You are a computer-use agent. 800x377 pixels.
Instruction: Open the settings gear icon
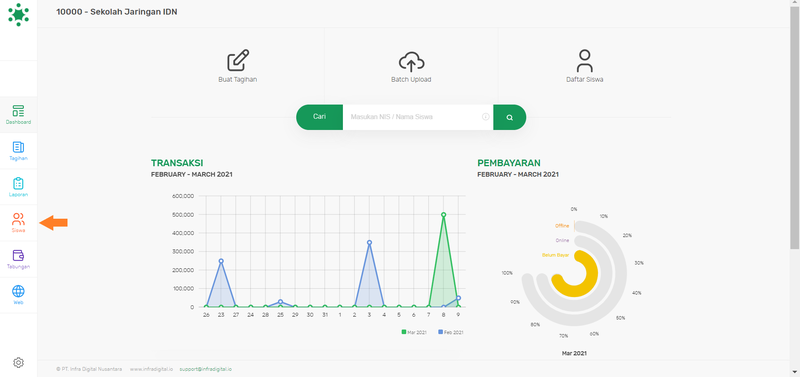18,363
